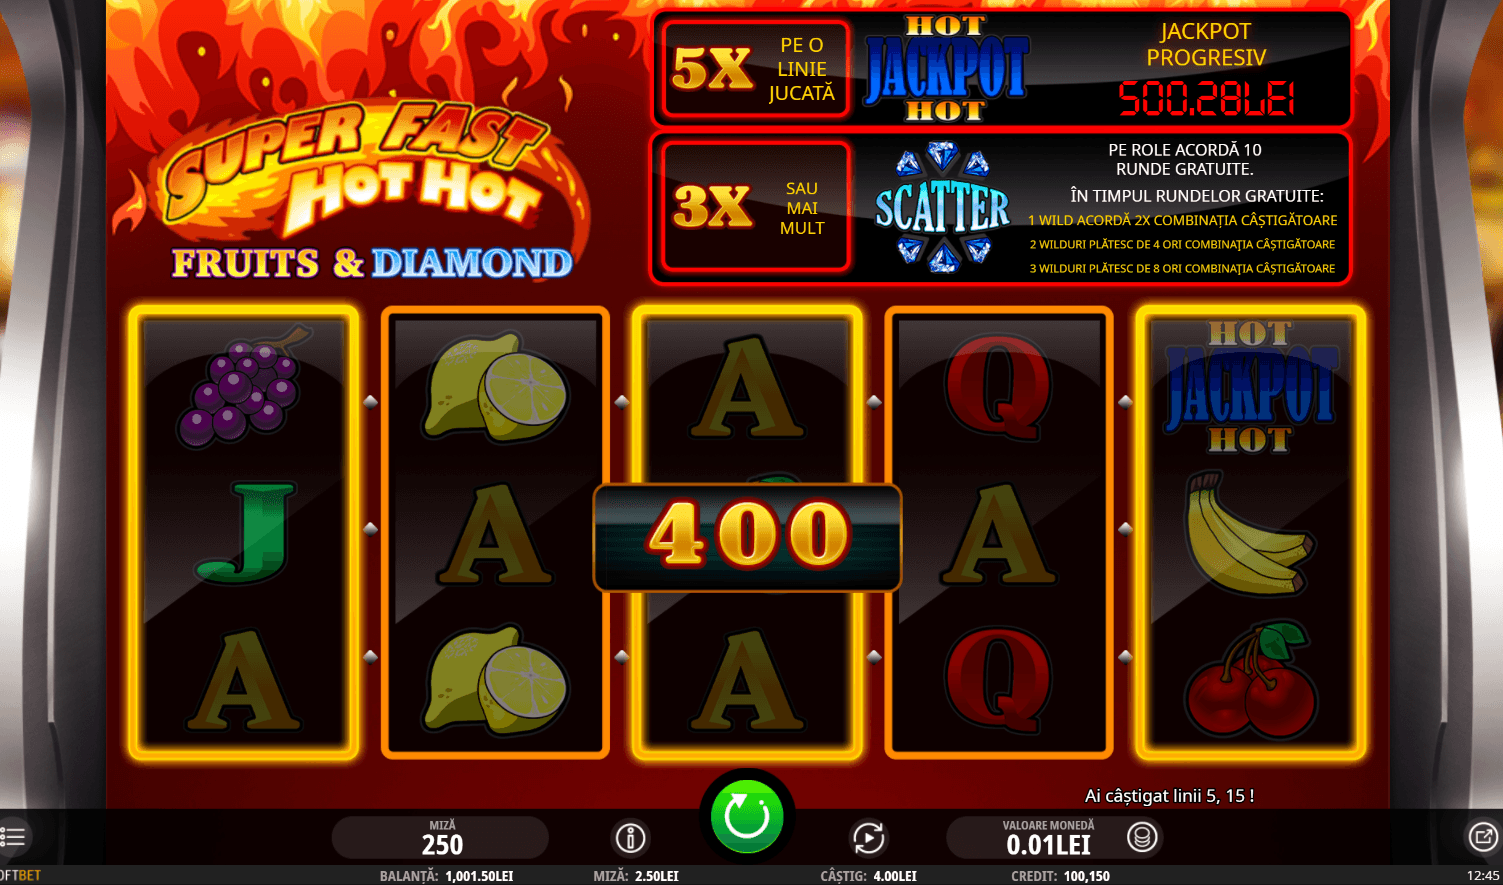
Task: Select the MIZĂ 250 bet field
Action: click(441, 838)
